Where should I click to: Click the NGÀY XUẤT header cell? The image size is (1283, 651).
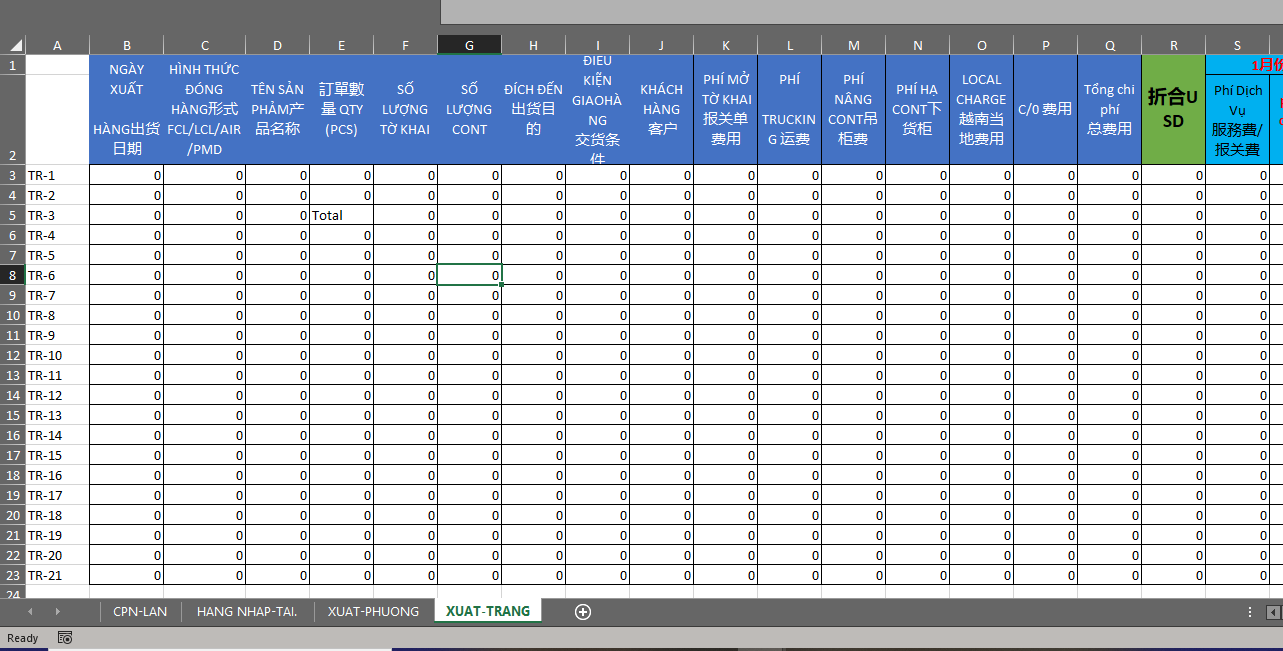(x=126, y=110)
